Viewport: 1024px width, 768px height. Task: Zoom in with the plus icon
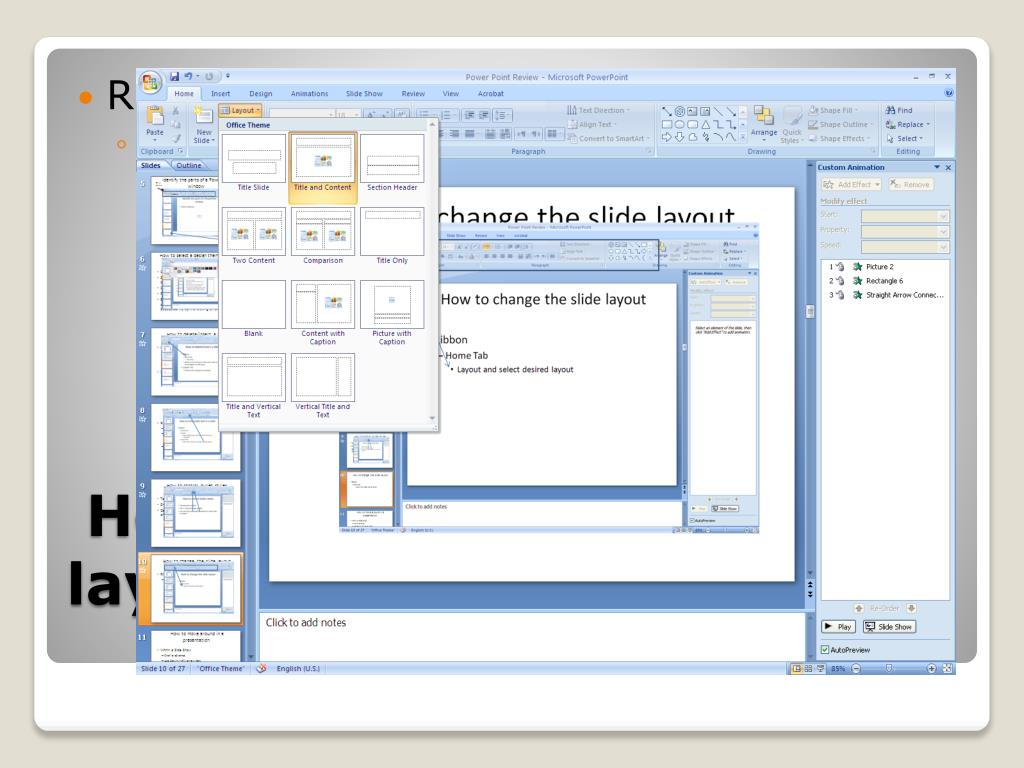pos(931,669)
